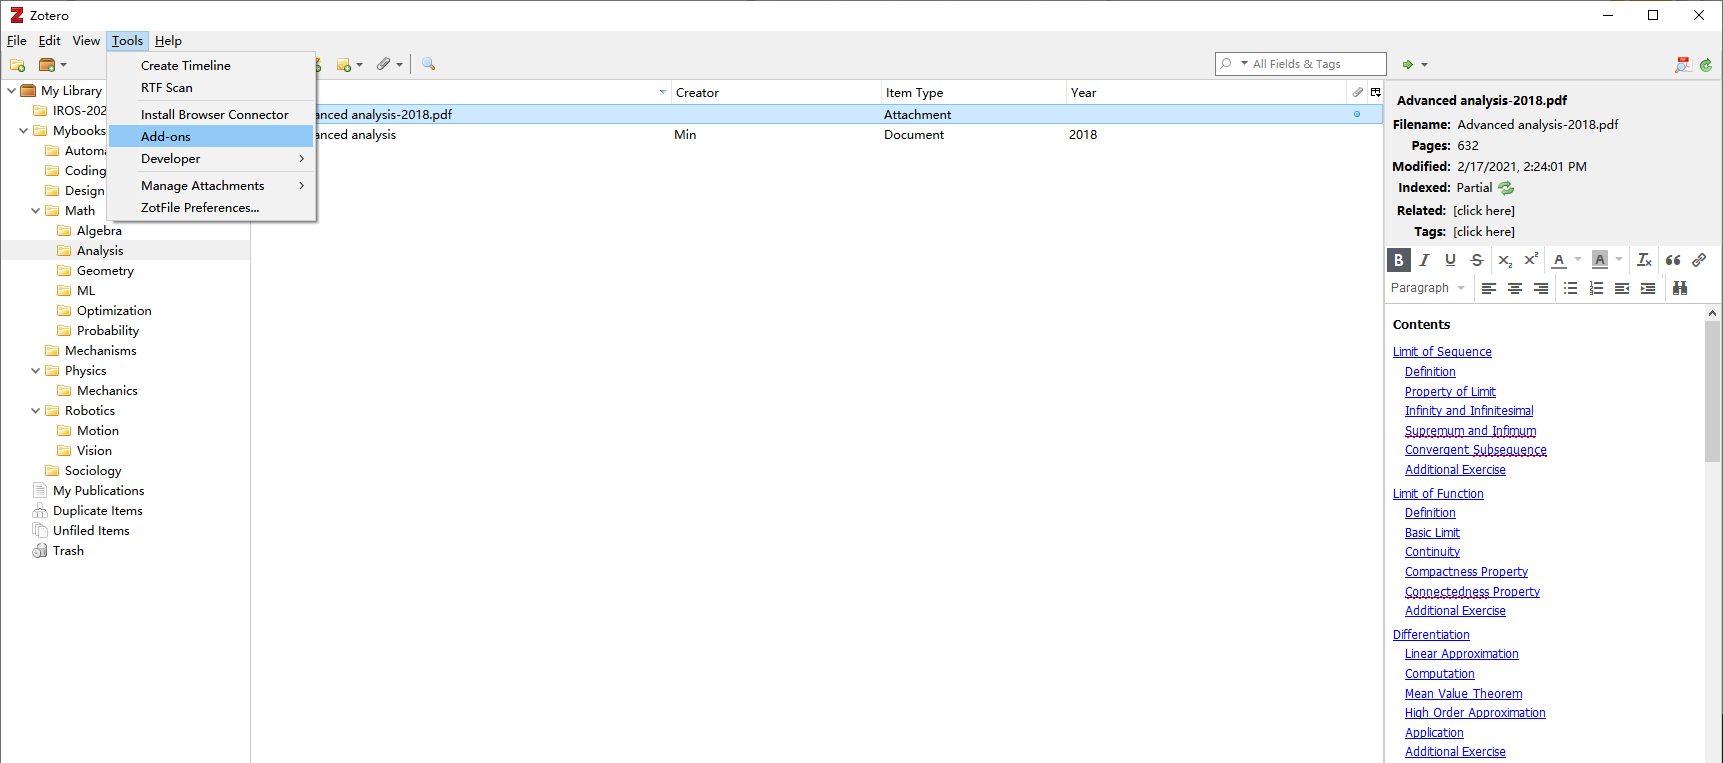
Task: Click the column picker icon in header
Action: click(x=1376, y=92)
